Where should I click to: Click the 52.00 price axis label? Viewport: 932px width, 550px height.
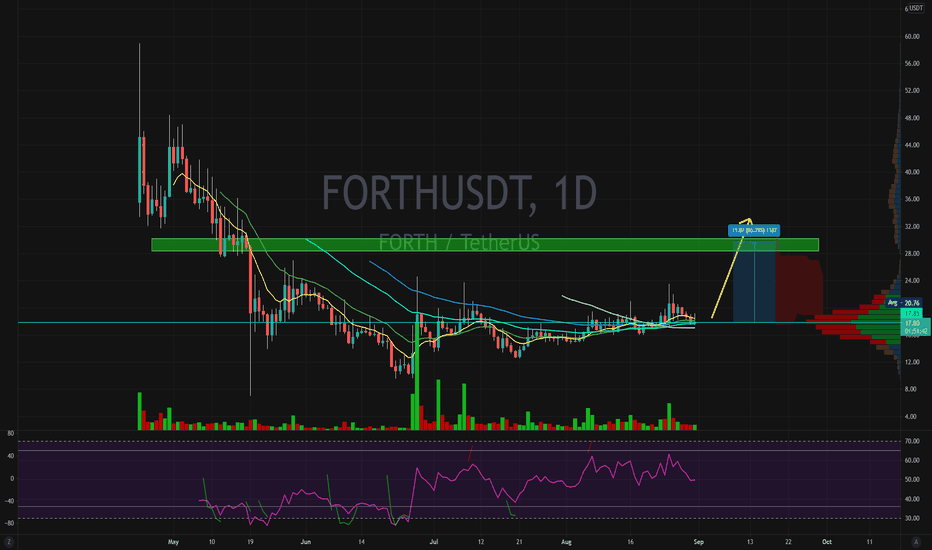pyautogui.click(x=912, y=90)
